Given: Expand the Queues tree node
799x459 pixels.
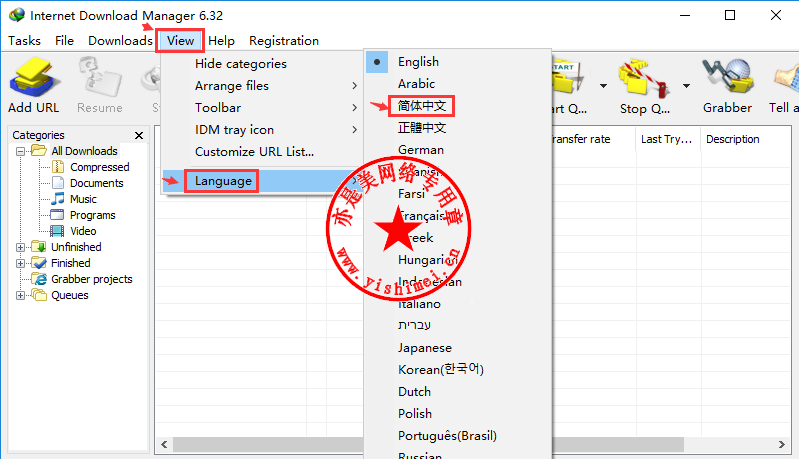Looking at the screenshot, I should 20,295.
